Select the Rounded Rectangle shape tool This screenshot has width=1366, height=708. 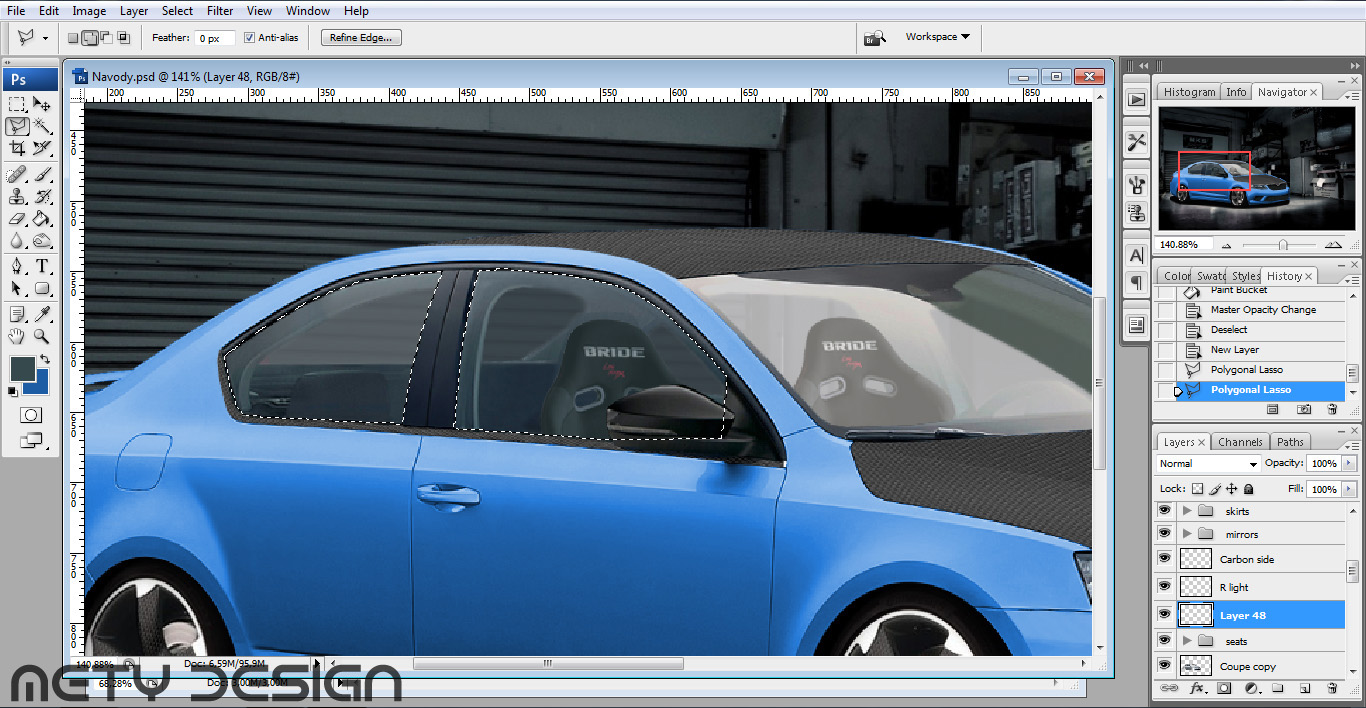point(42,289)
